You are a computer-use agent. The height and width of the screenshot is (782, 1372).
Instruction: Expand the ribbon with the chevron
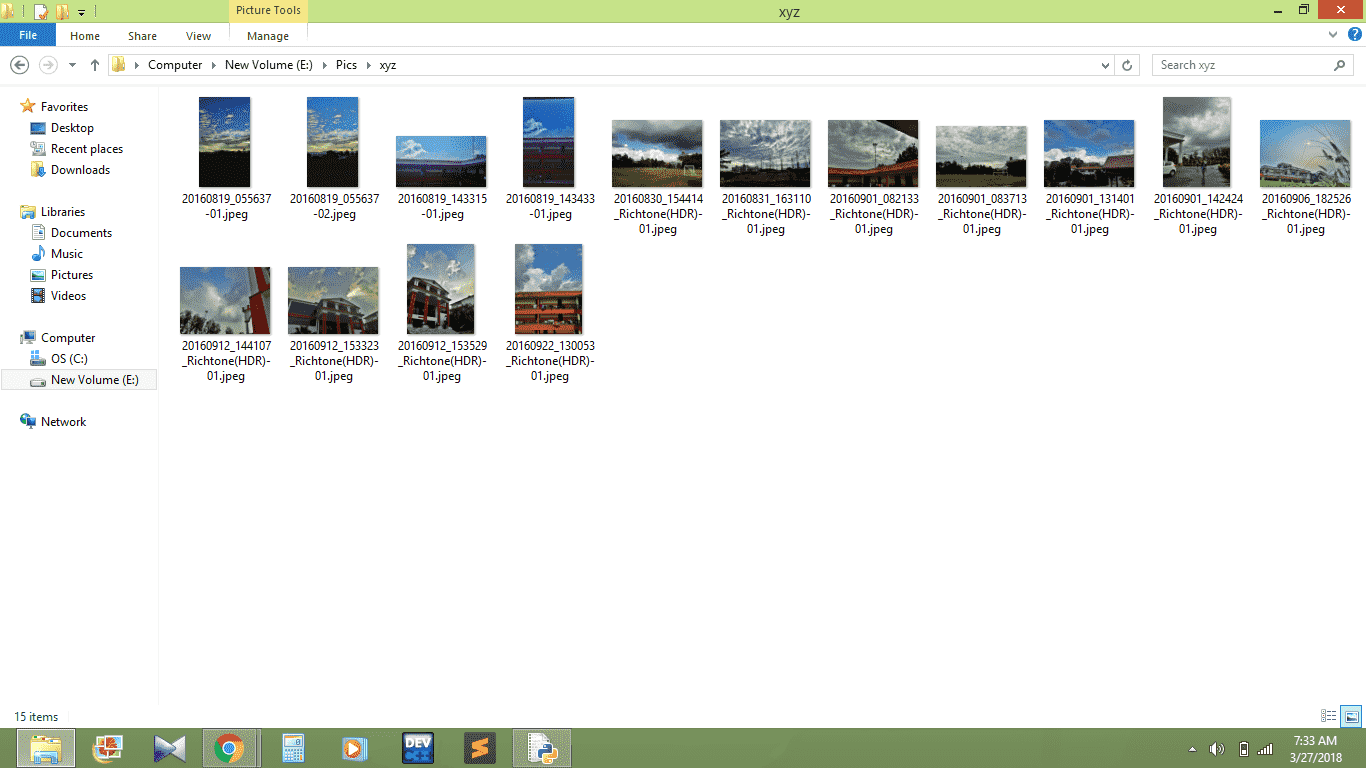click(x=1333, y=35)
